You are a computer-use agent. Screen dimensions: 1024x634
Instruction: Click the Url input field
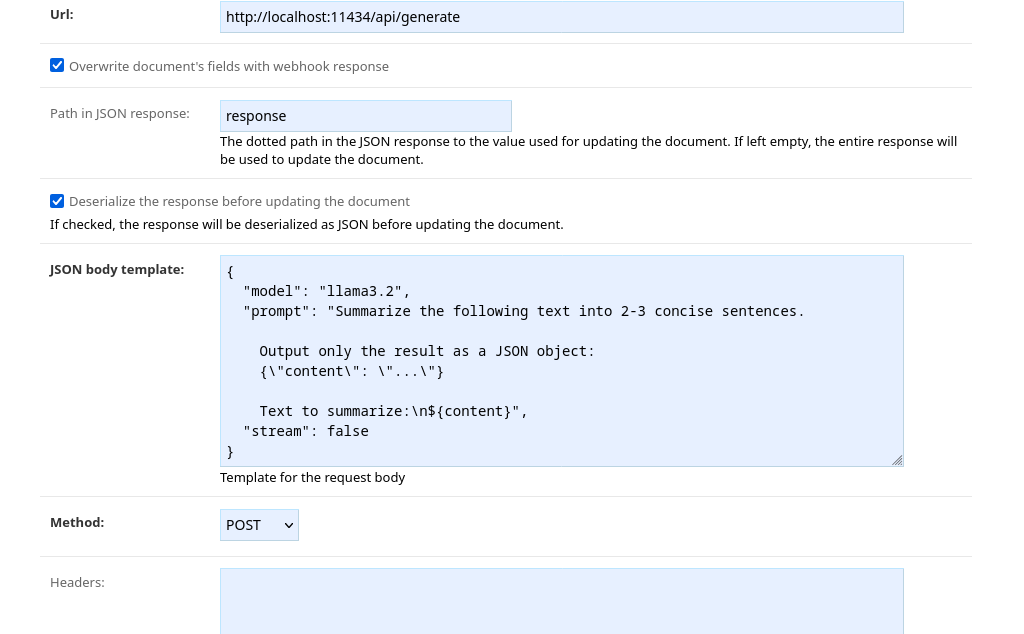pyautogui.click(x=562, y=17)
